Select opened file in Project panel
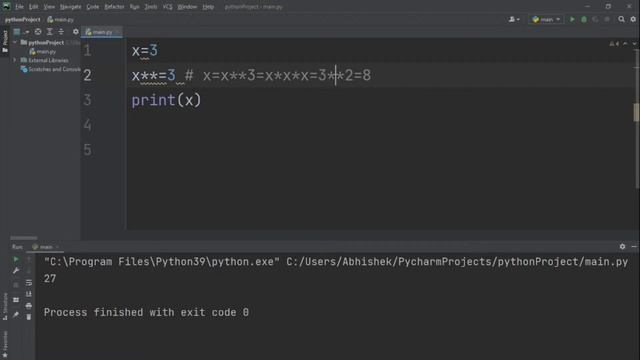 pos(38,31)
